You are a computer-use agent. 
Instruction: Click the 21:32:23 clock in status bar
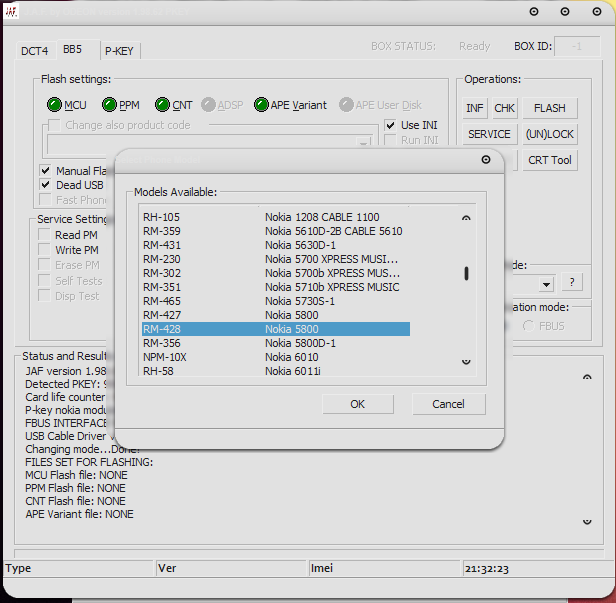coord(487,569)
